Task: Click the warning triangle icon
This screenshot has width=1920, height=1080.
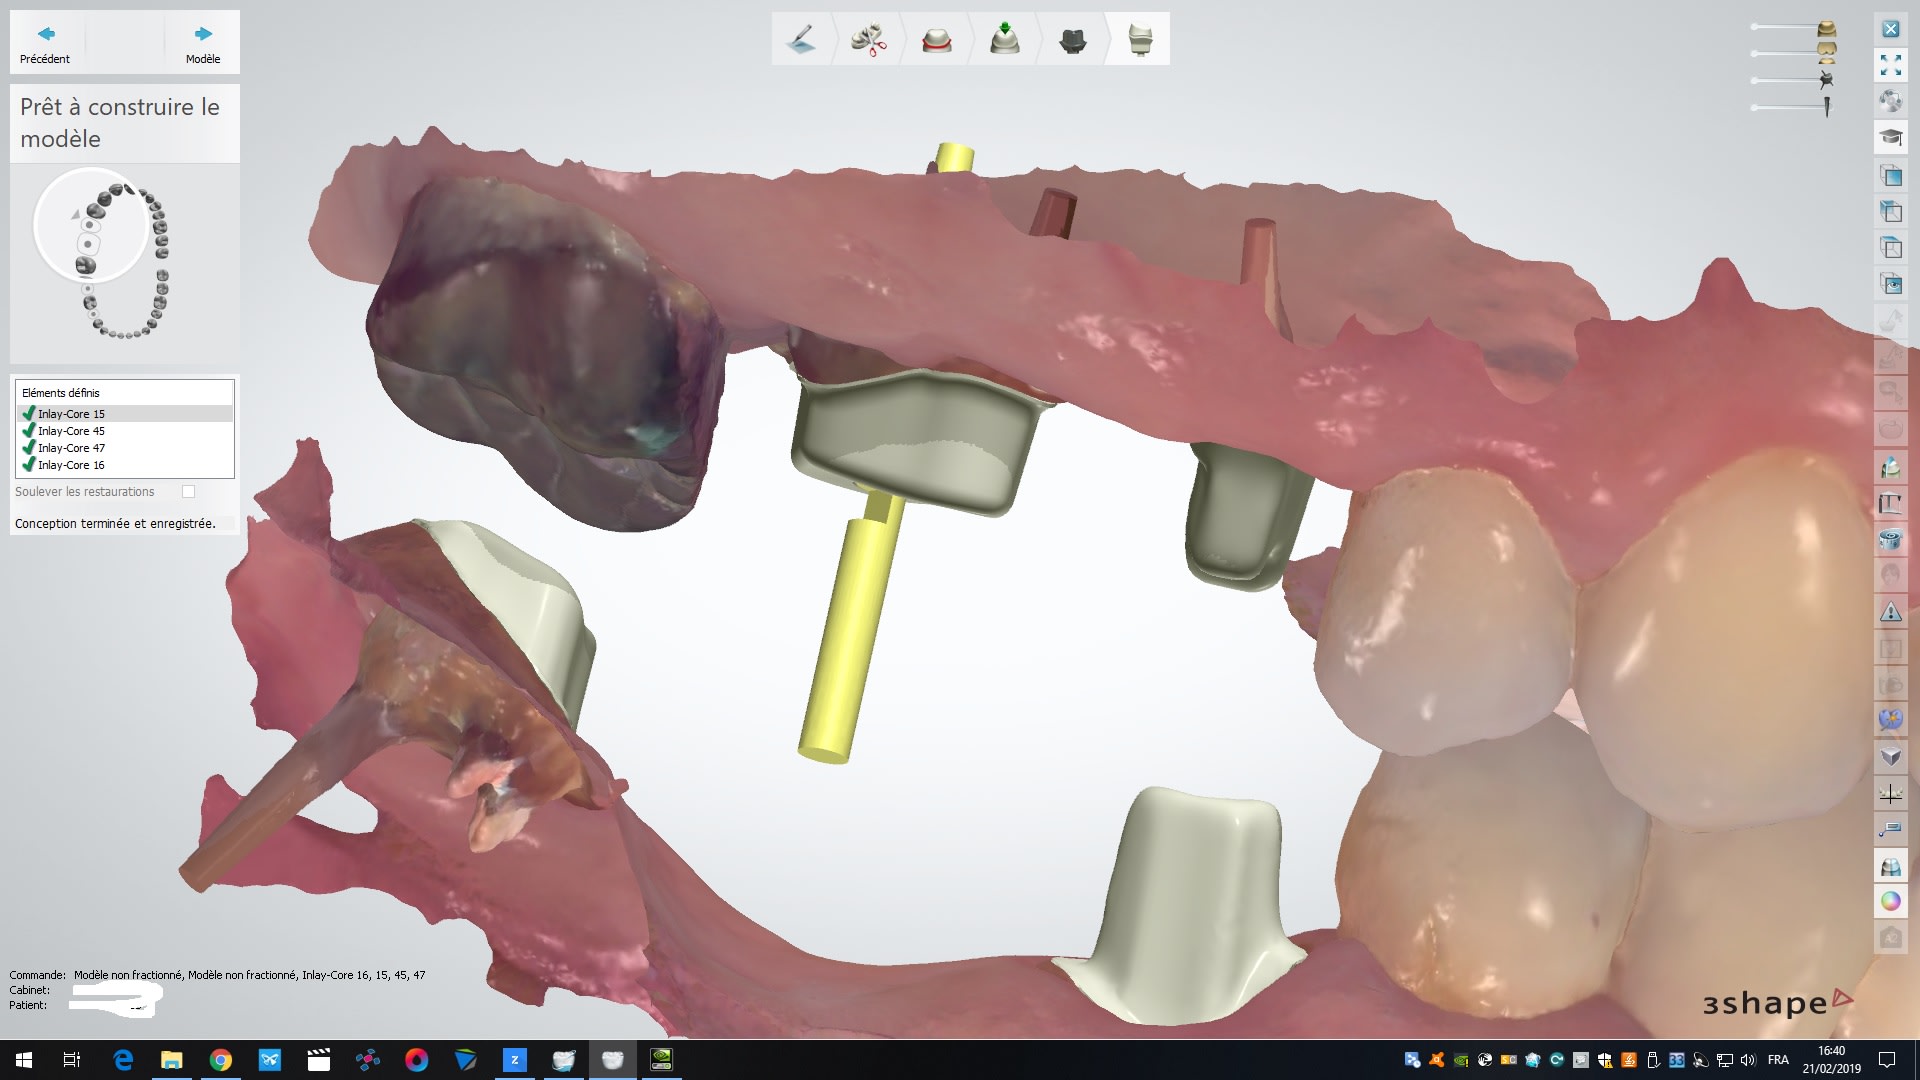Action: tap(1890, 611)
